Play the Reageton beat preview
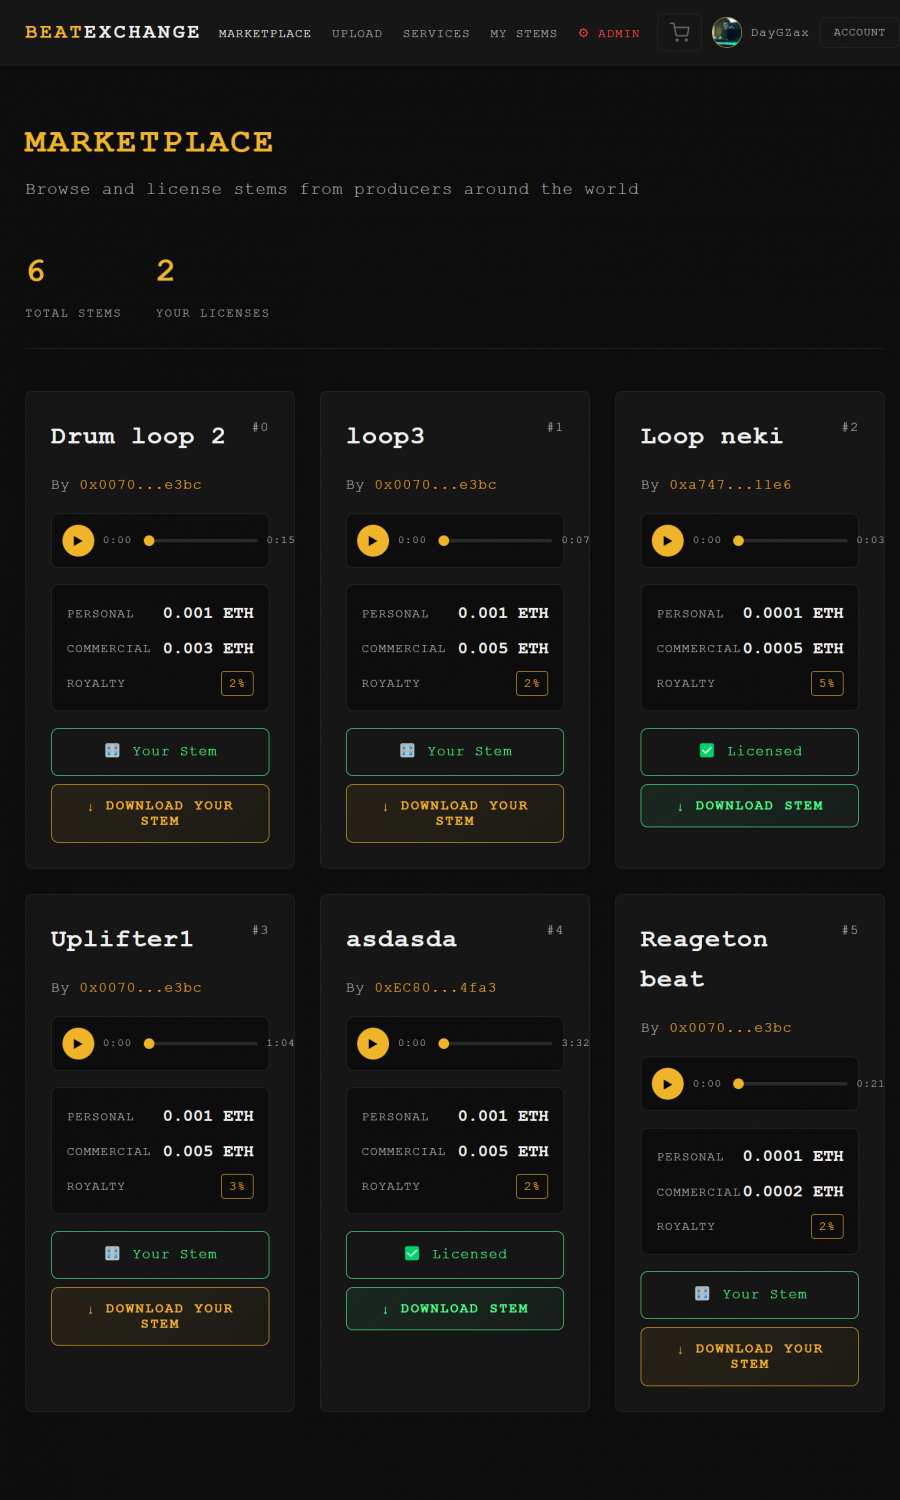This screenshot has width=900, height=1500. (668, 1084)
